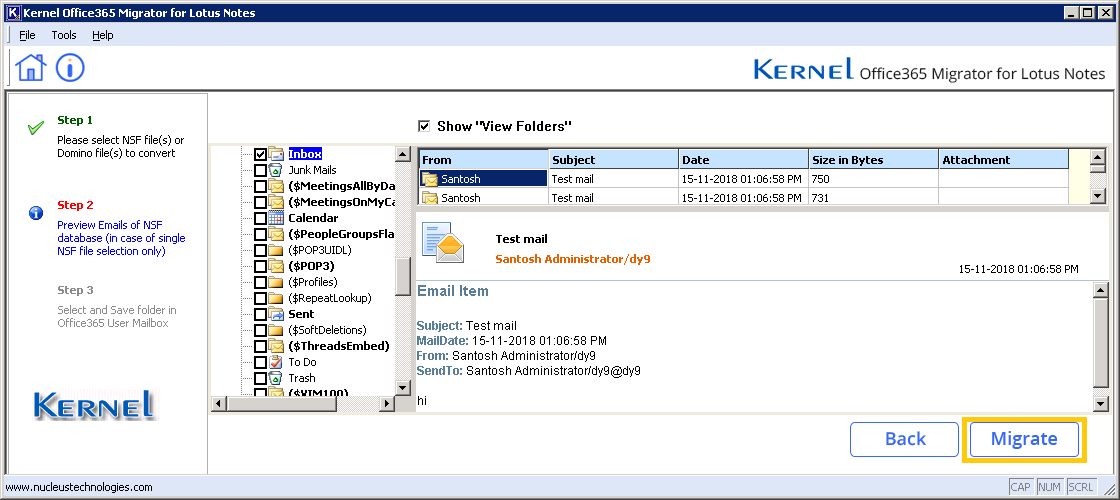Uncheck the Inbox folder checkbox

point(261,154)
